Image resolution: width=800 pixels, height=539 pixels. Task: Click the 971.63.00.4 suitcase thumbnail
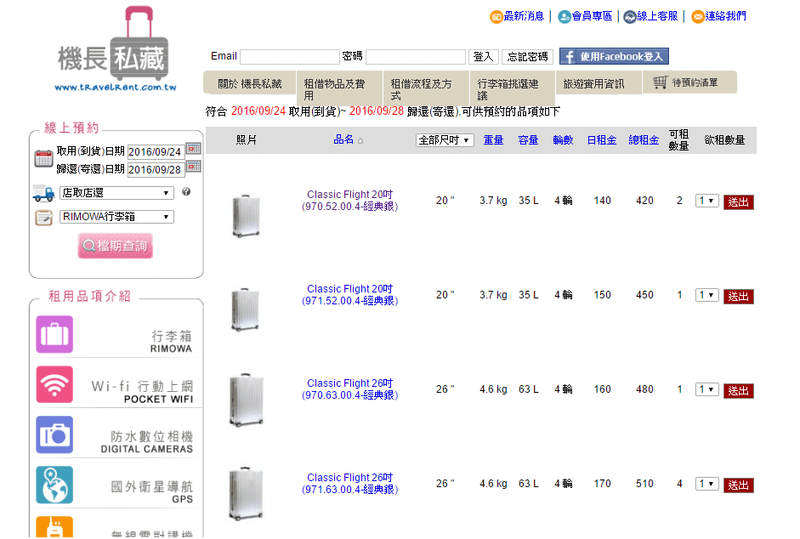[246, 494]
